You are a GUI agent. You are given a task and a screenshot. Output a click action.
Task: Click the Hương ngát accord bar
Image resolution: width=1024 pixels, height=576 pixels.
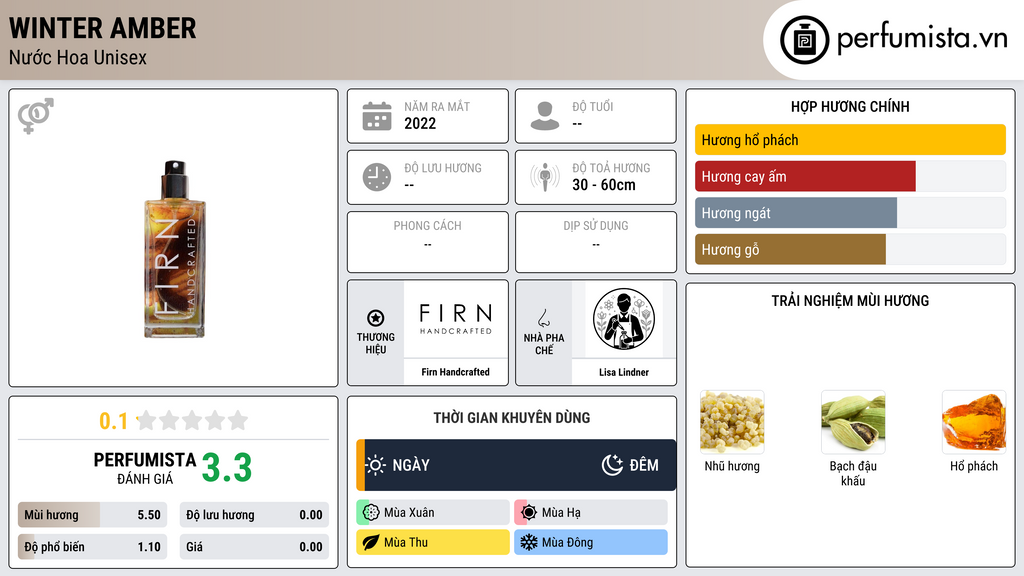coord(850,213)
